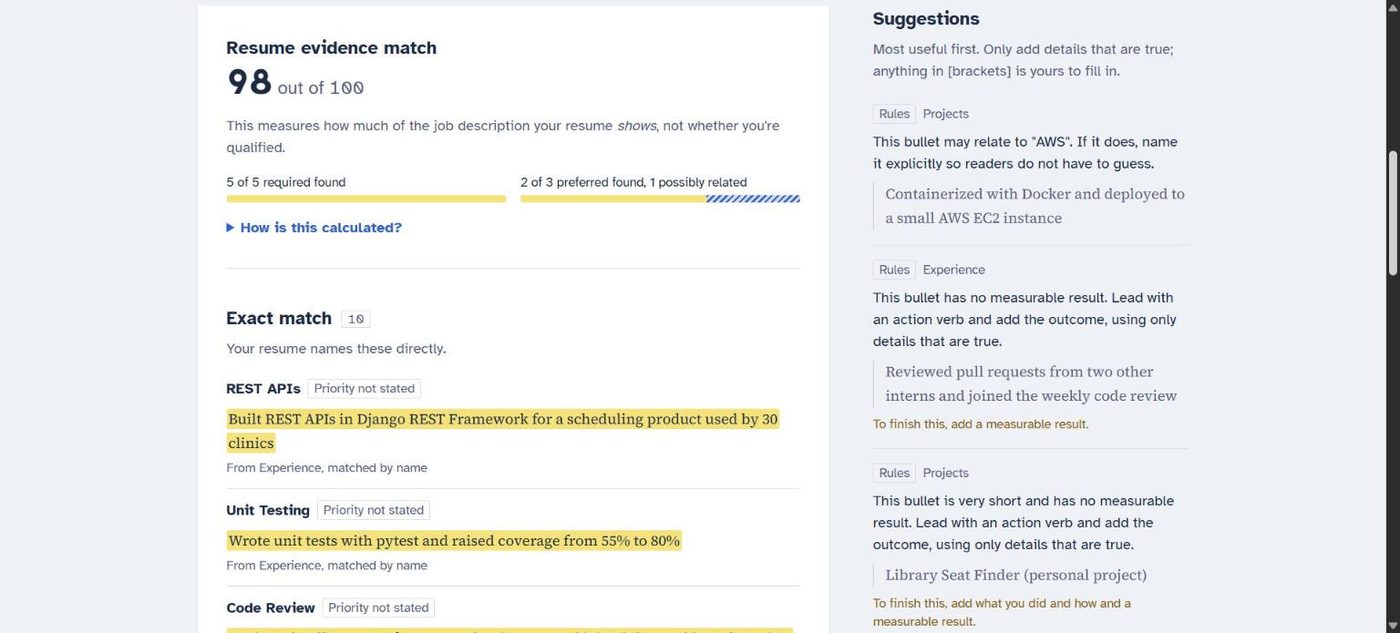The image size is (1400, 633).
Task: Click the disclosure triangle beside How is this calculated
Action: click(x=230, y=228)
